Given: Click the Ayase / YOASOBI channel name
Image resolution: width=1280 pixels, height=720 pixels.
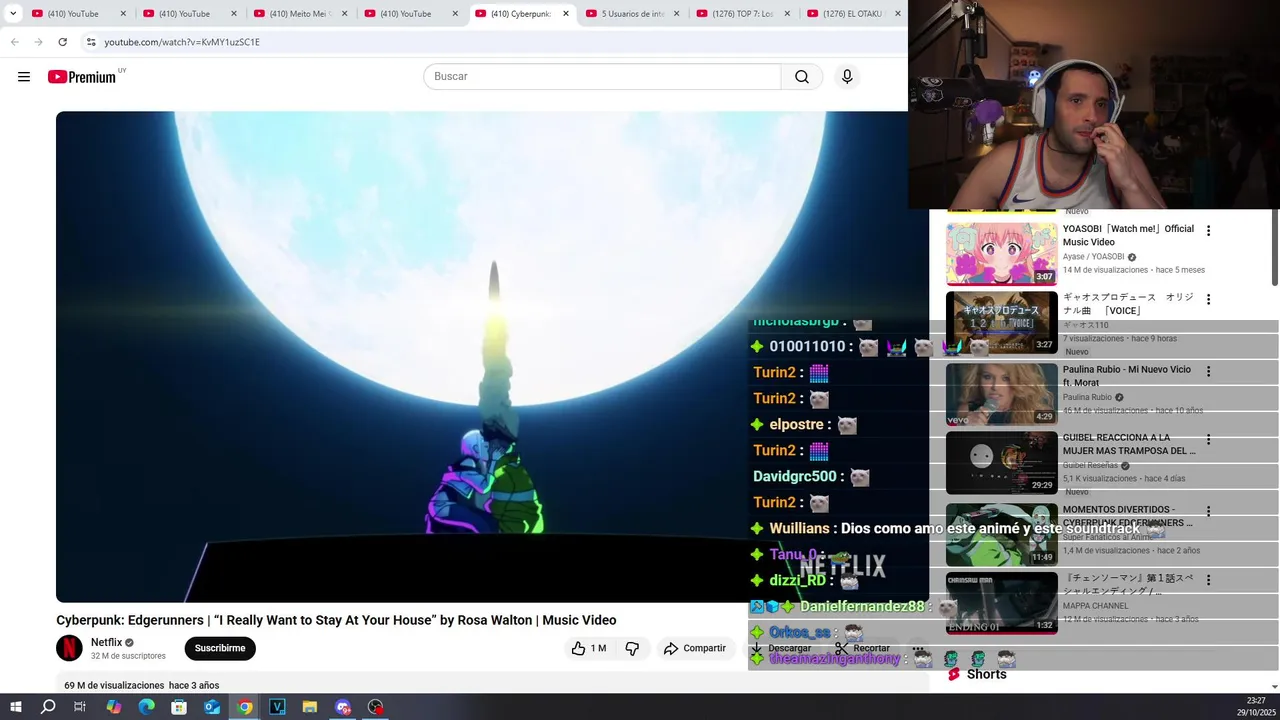Looking at the screenshot, I should pyautogui.click(x=1093, y=257).
